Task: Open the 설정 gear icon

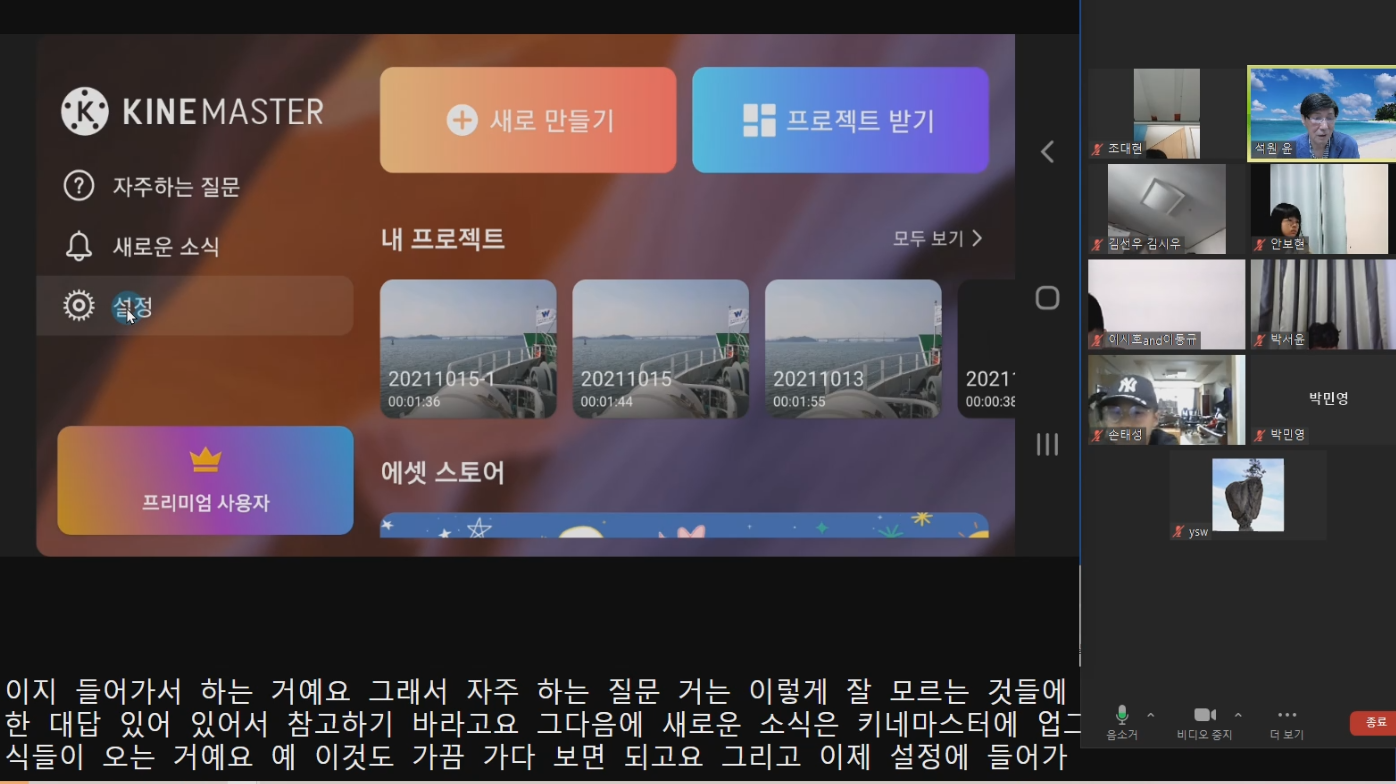Action: [79, 306]
